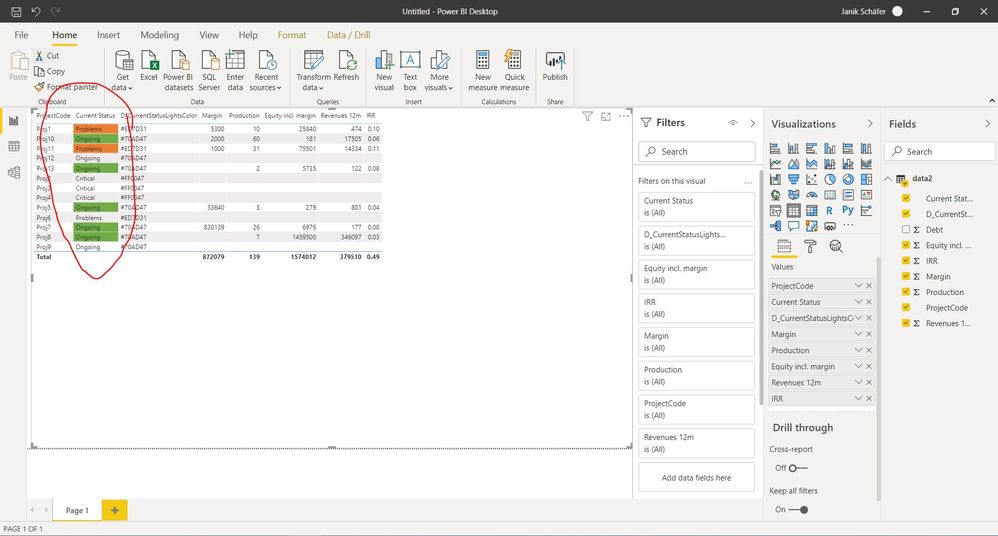998x536 pixels.
Task: Open the More visuals dropdown
Action: coord(439,70)
